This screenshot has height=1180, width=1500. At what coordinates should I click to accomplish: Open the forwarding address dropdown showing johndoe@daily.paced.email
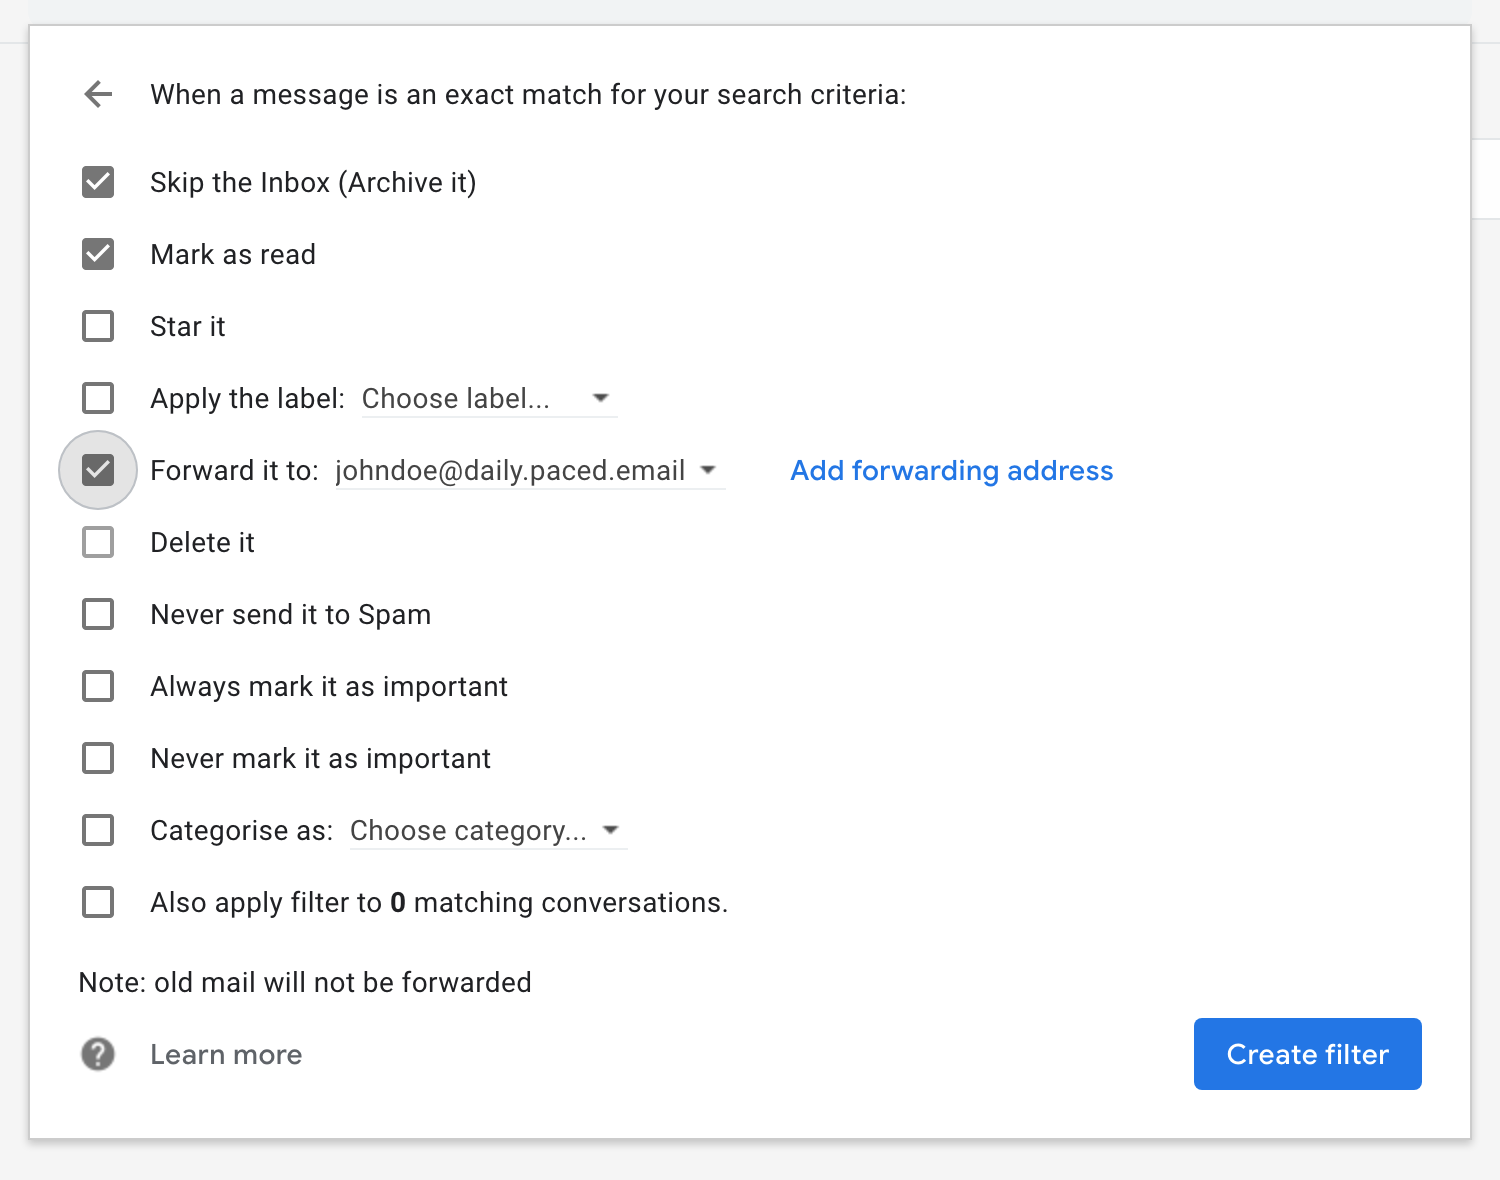[x=708, y=470]
